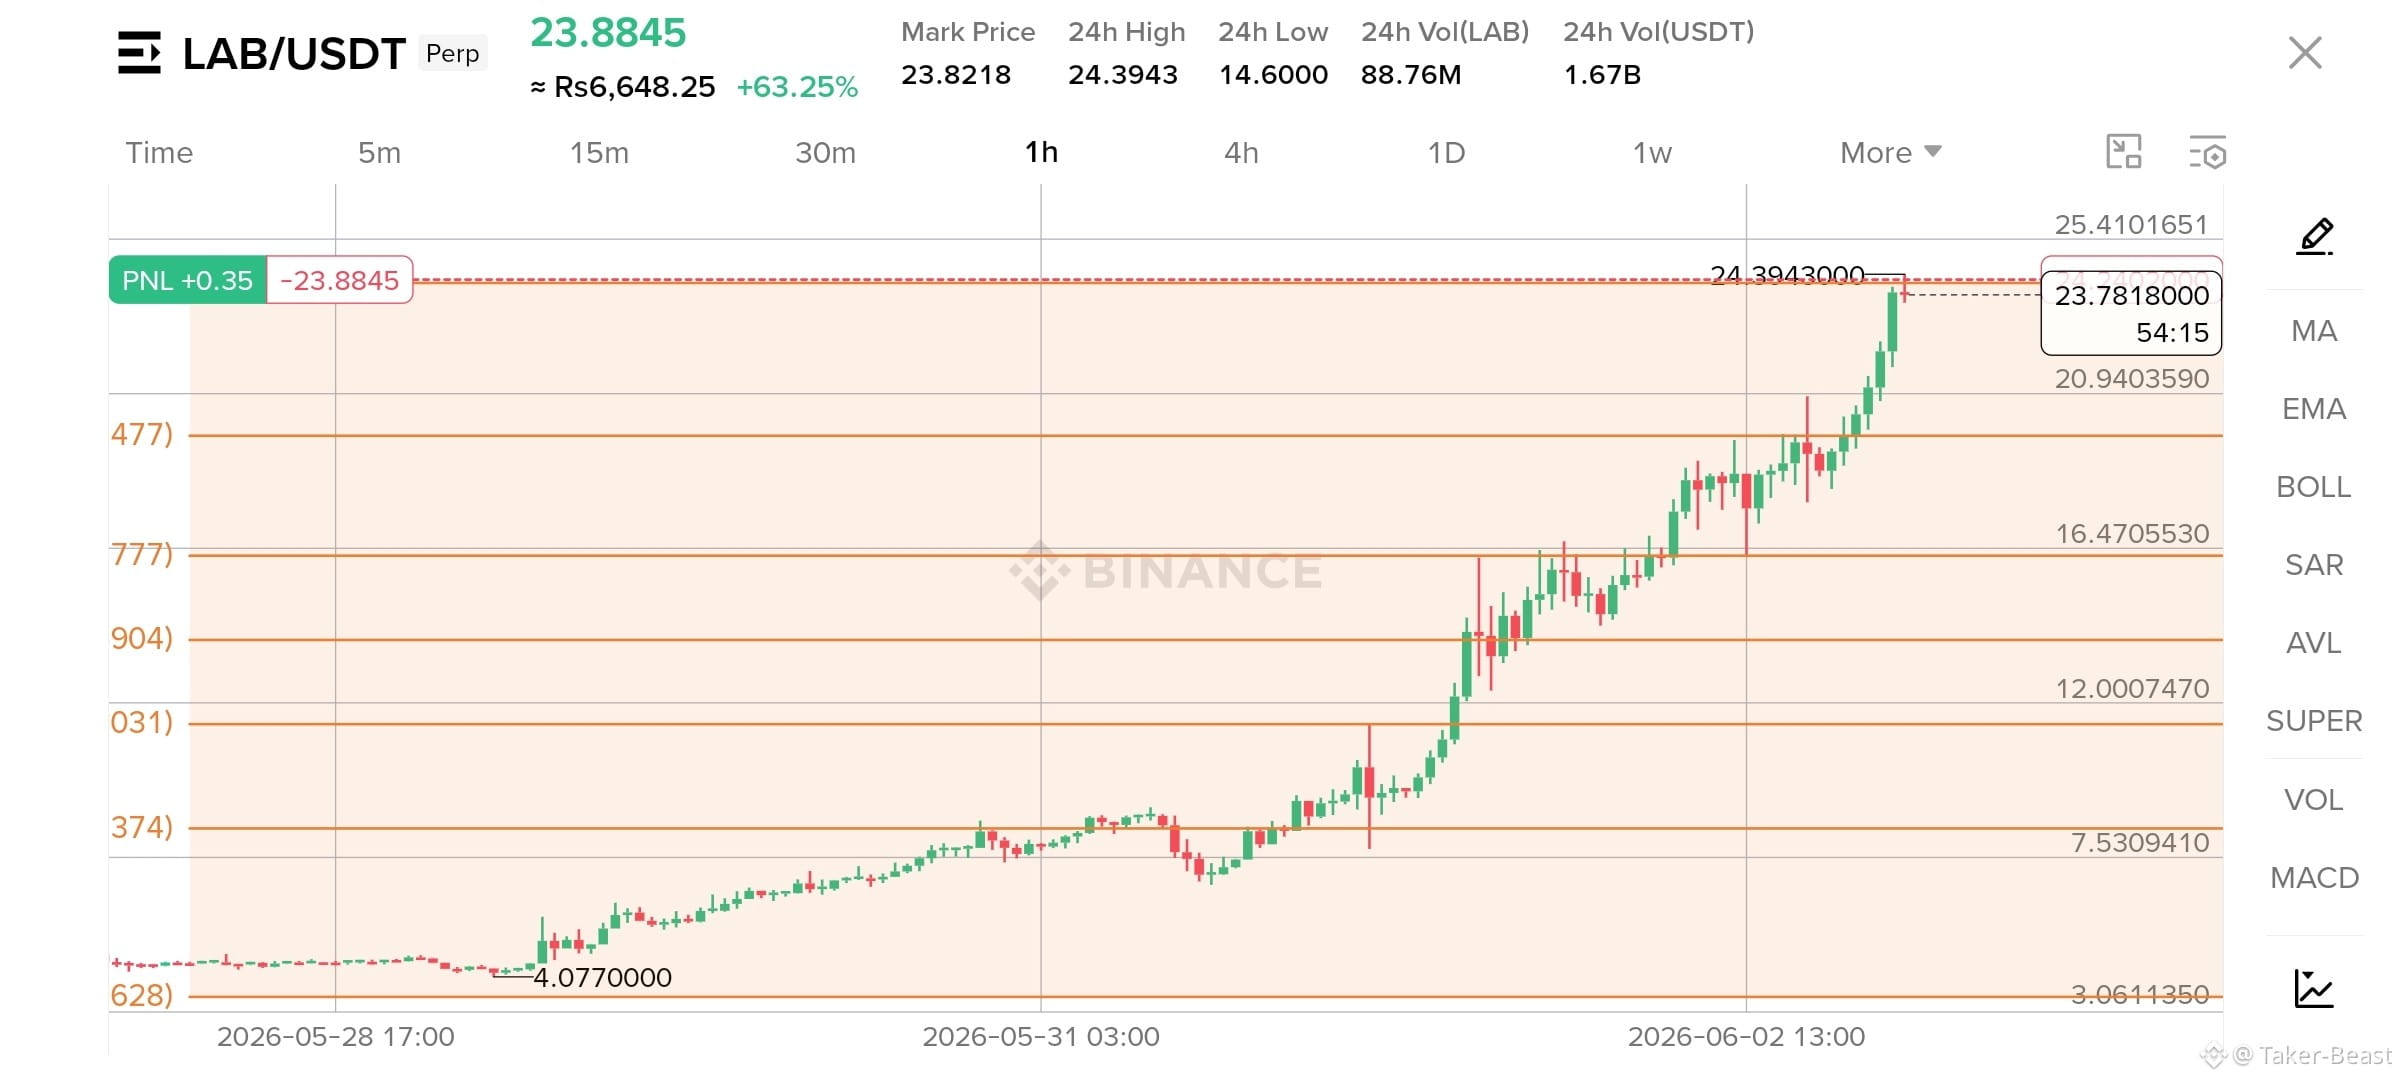Screen dimensions: 2400x1080
Task: Click the 24.3943000 high price marker
Action: (1787, 274)
